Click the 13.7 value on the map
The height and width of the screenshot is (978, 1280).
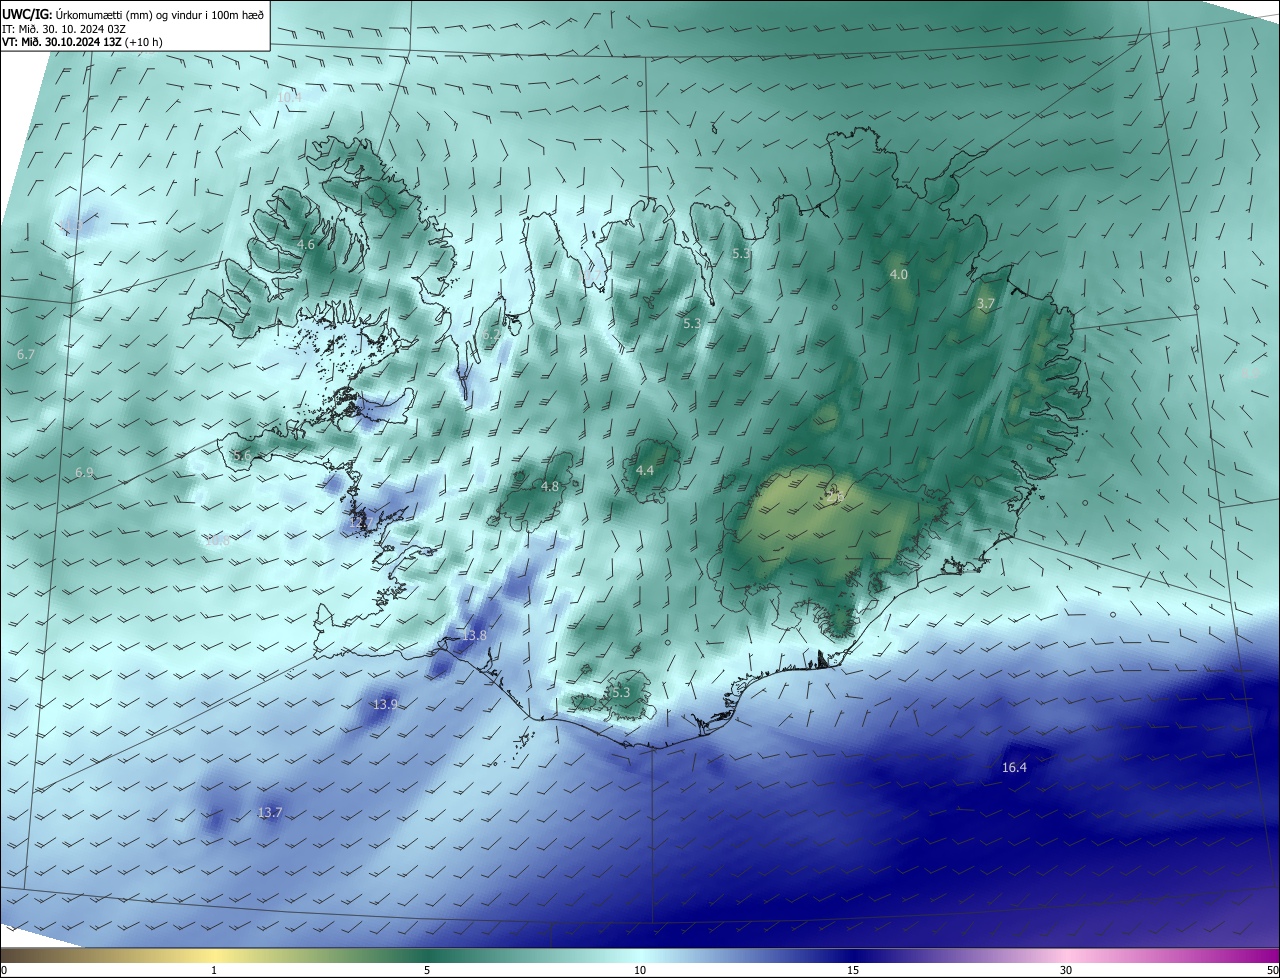point(270,812)
